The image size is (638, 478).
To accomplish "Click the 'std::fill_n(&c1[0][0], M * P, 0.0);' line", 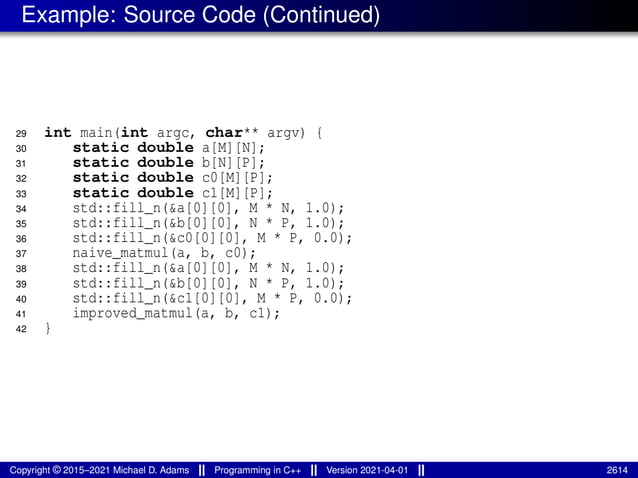I will (212, 298).
